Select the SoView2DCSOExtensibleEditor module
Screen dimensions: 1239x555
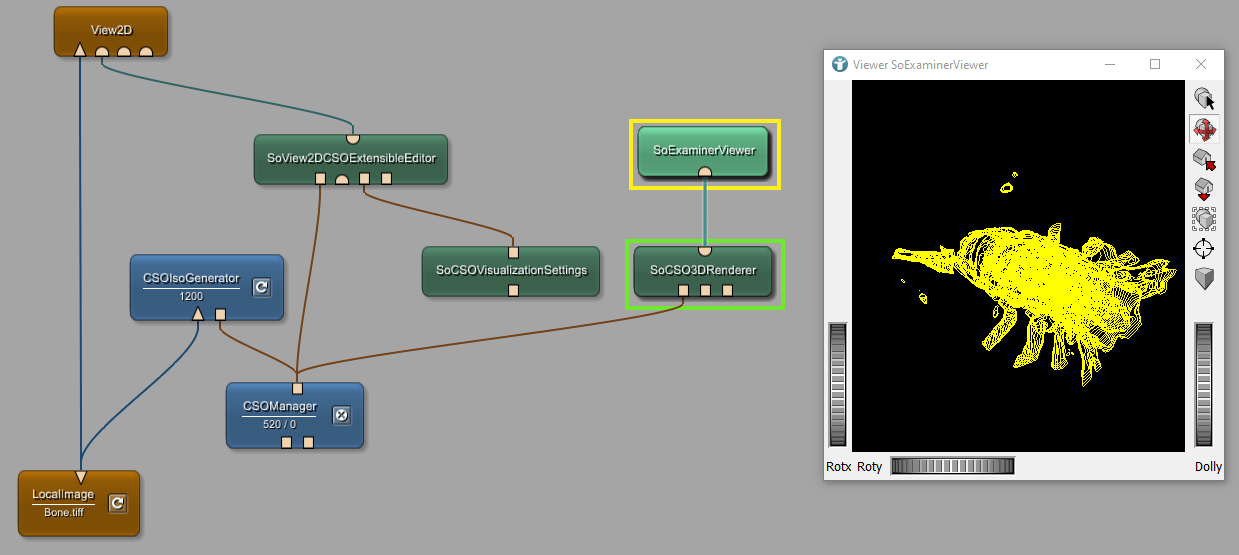point(350,157)
